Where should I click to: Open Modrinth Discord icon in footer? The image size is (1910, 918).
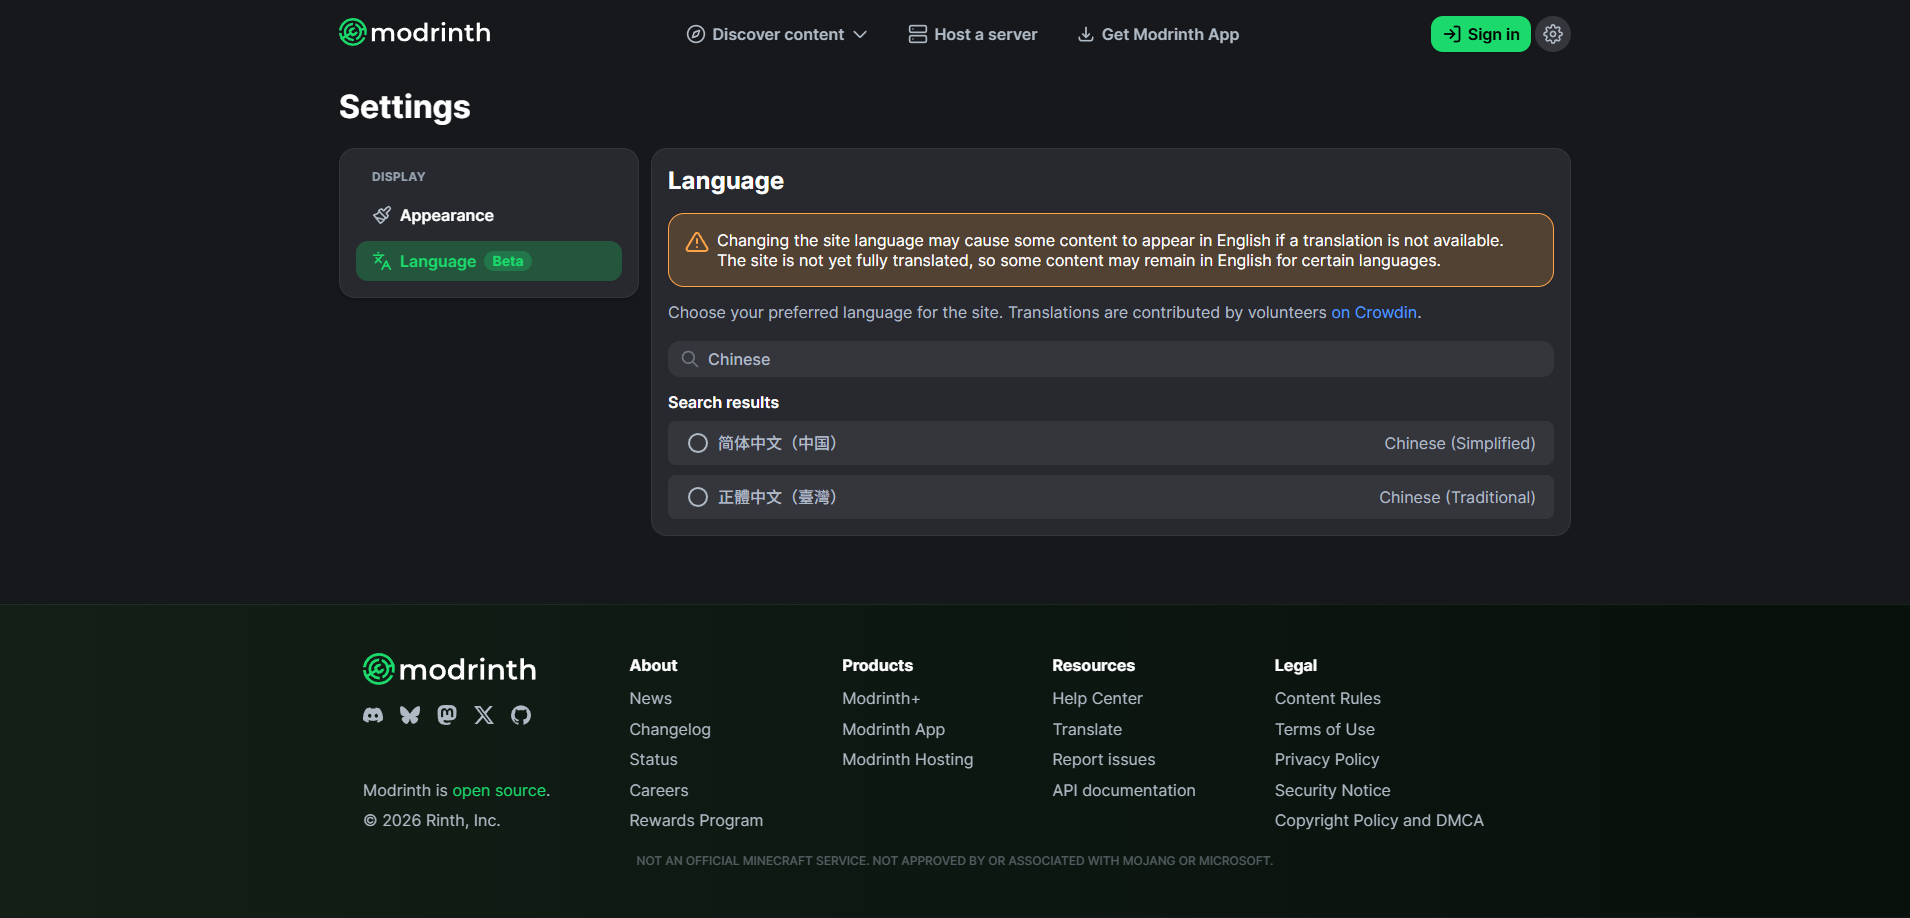coord(373,715)
